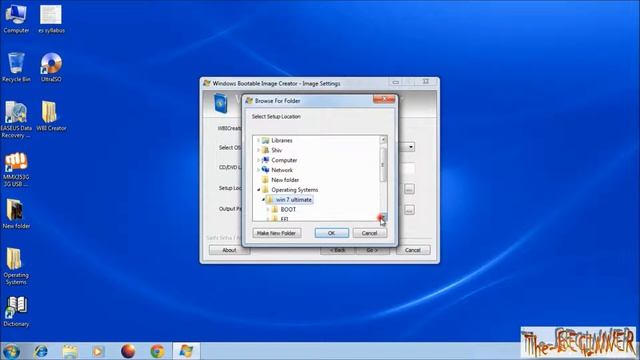The image size is (640, 360).
Task: Click Back button in Image Settings window
Action: tap(338, 250)
